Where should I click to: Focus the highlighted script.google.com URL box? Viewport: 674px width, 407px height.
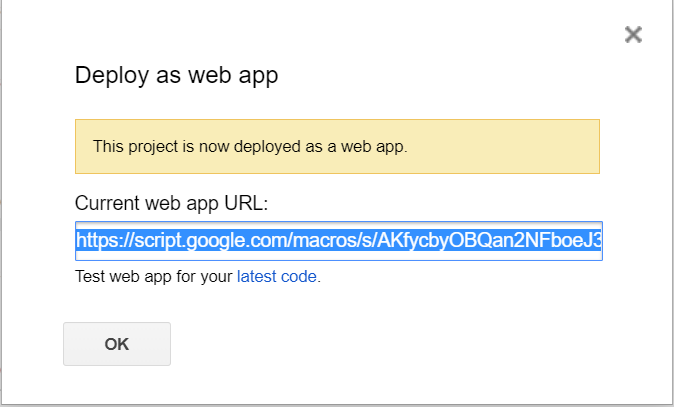pos(338,241)
